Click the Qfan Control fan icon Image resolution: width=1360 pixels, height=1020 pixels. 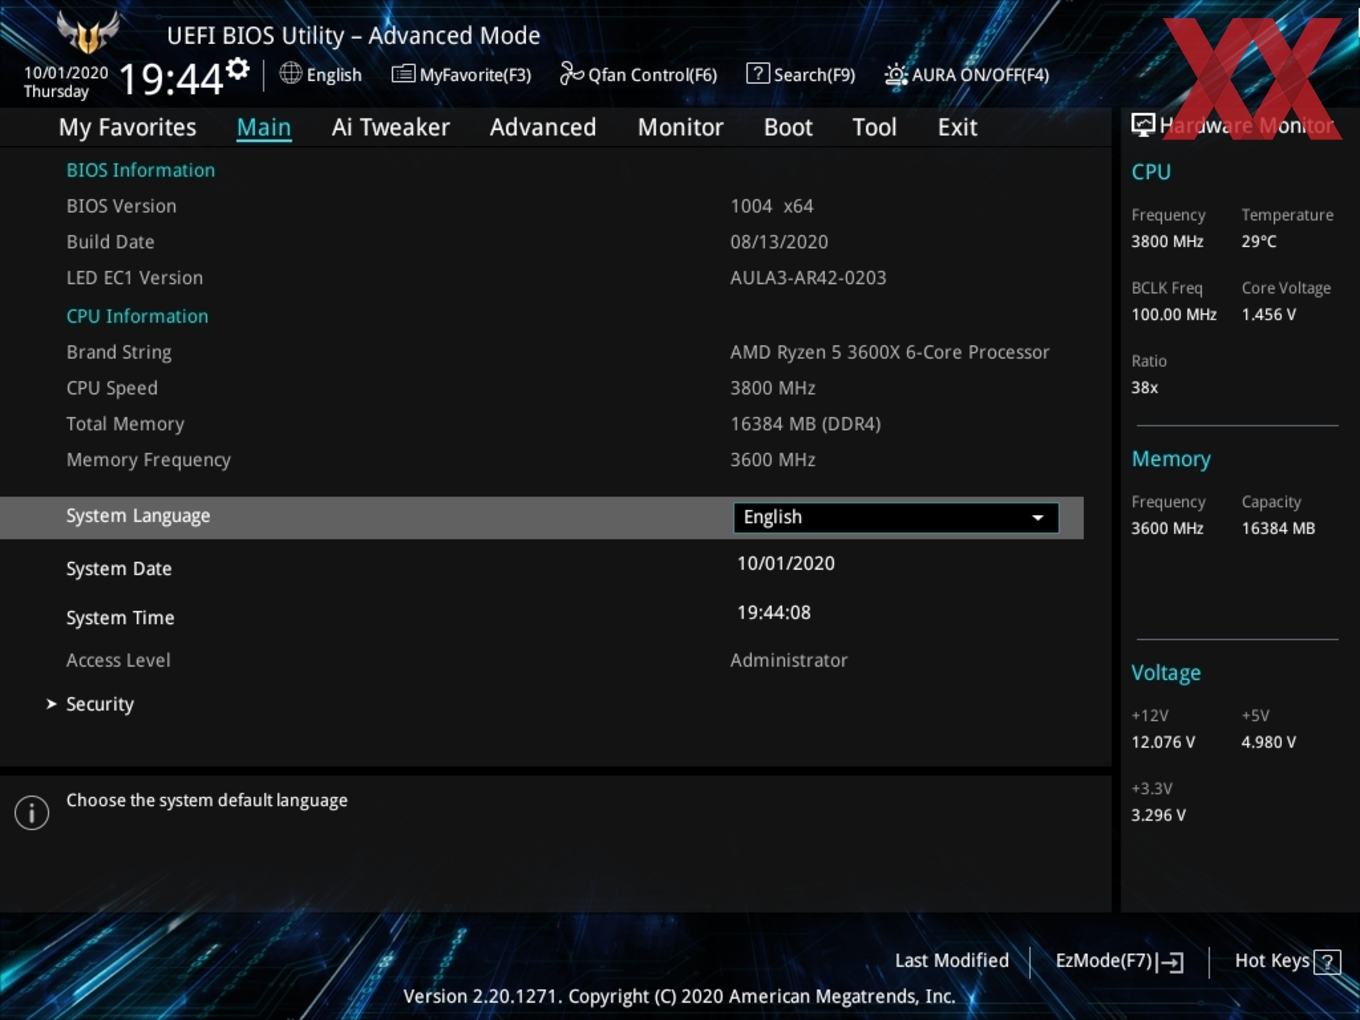point(571,73)
